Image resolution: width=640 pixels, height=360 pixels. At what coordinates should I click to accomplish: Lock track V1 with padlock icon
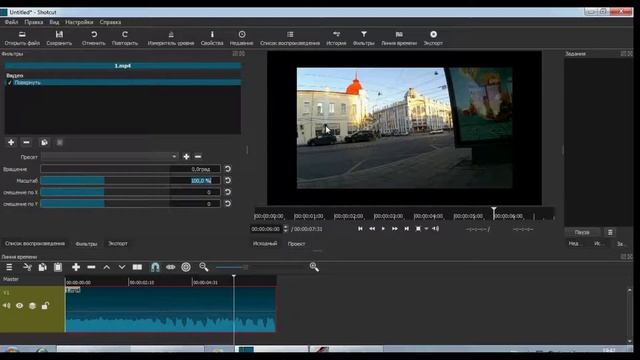45,305
